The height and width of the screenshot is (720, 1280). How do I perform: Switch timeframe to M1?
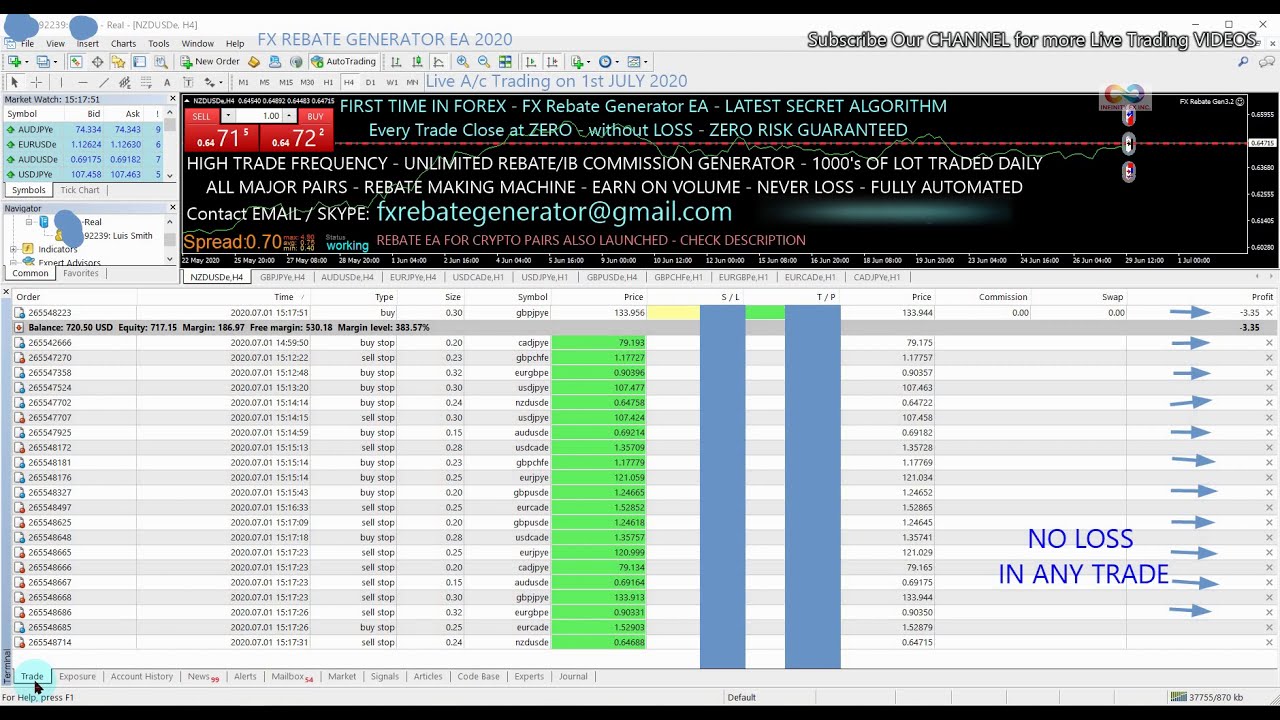pyautogui.click(x=243, y=82)
